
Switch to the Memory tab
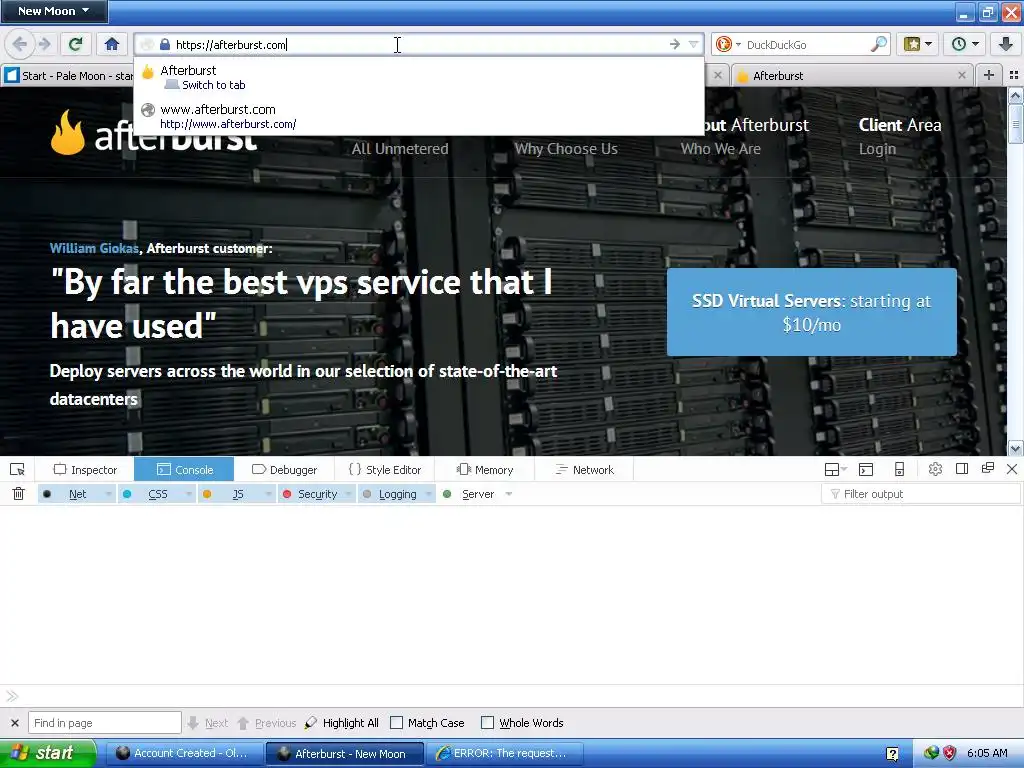coord(484,470)
